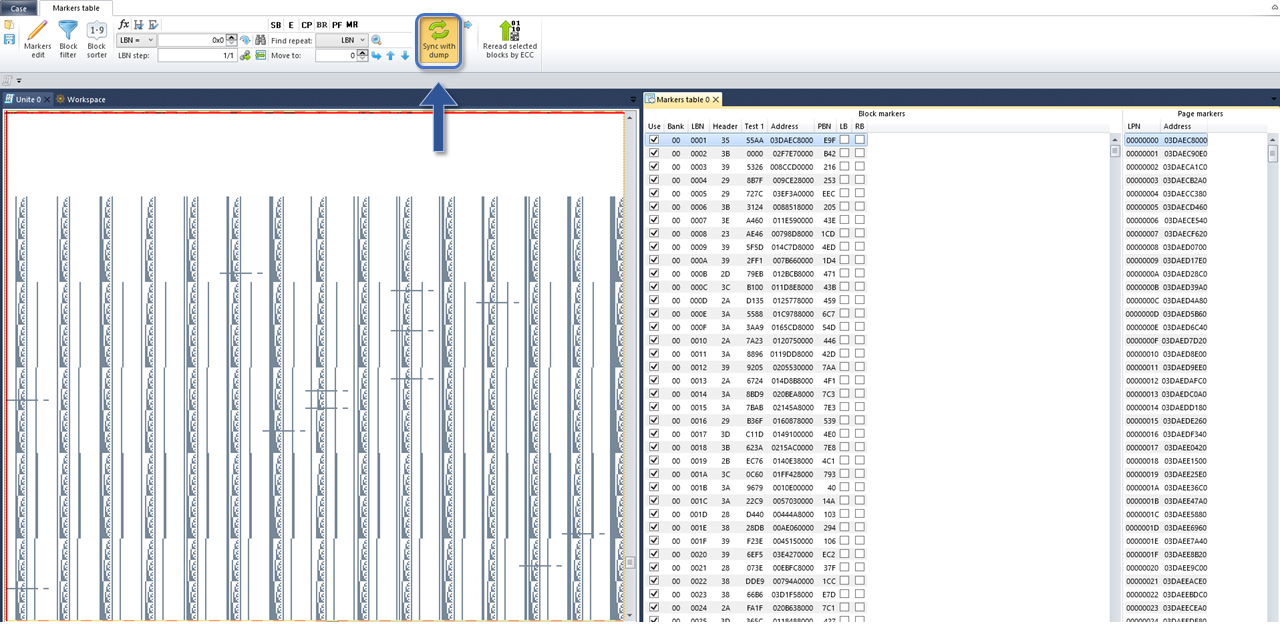1280x624 pixels.
Task: Click the blue turn arrow beside Move to
Action: (377, 56)
